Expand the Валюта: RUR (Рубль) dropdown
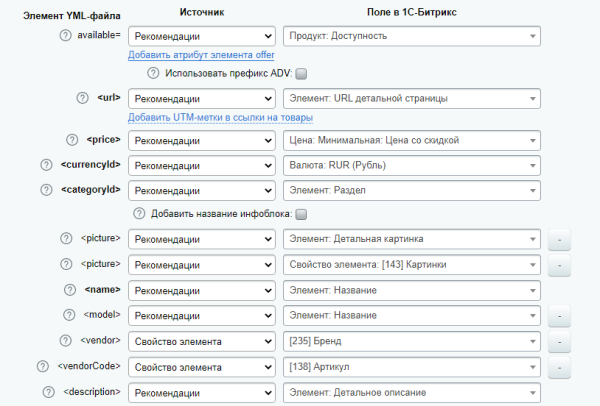This screenshot has height=406, width=600. point(412,166)
